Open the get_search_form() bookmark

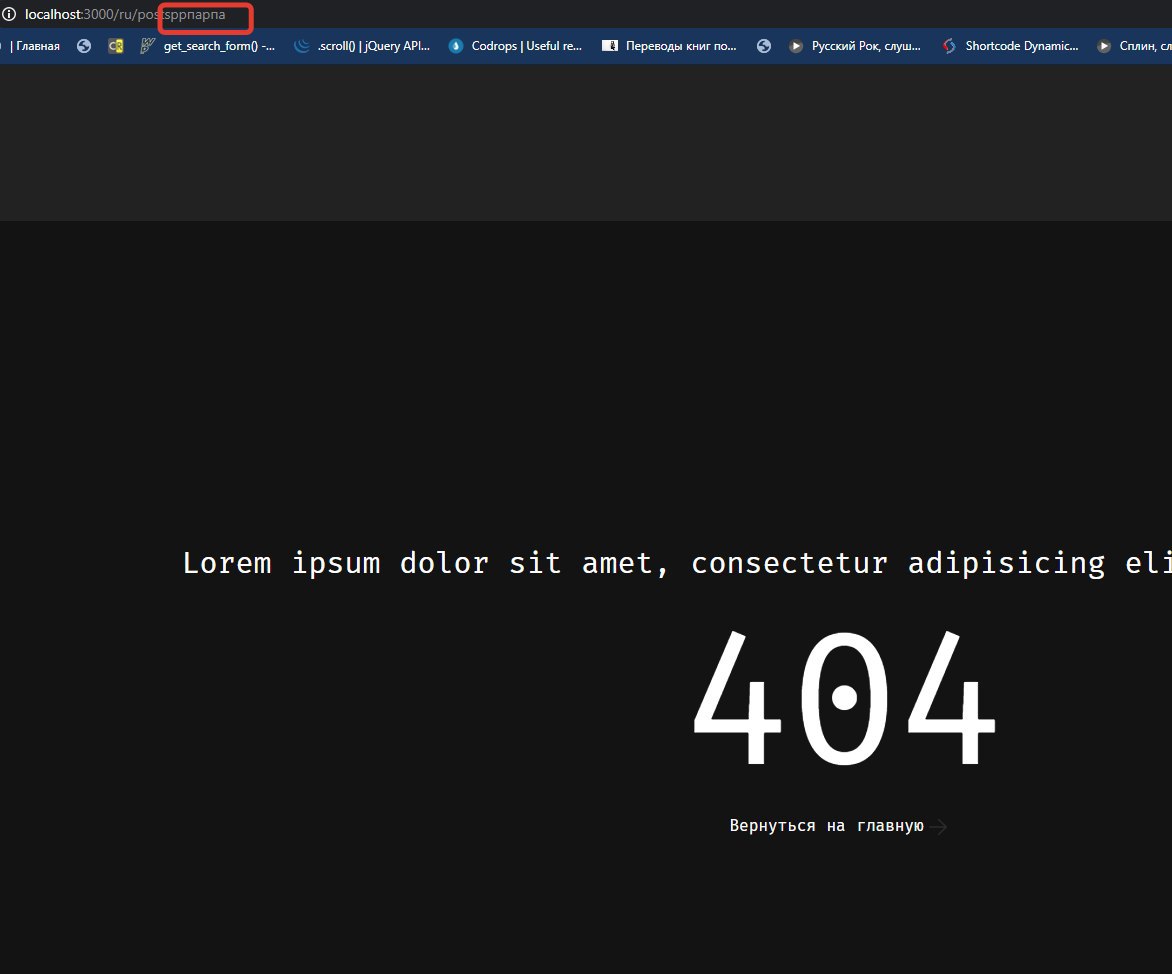[x=208, y=46]
